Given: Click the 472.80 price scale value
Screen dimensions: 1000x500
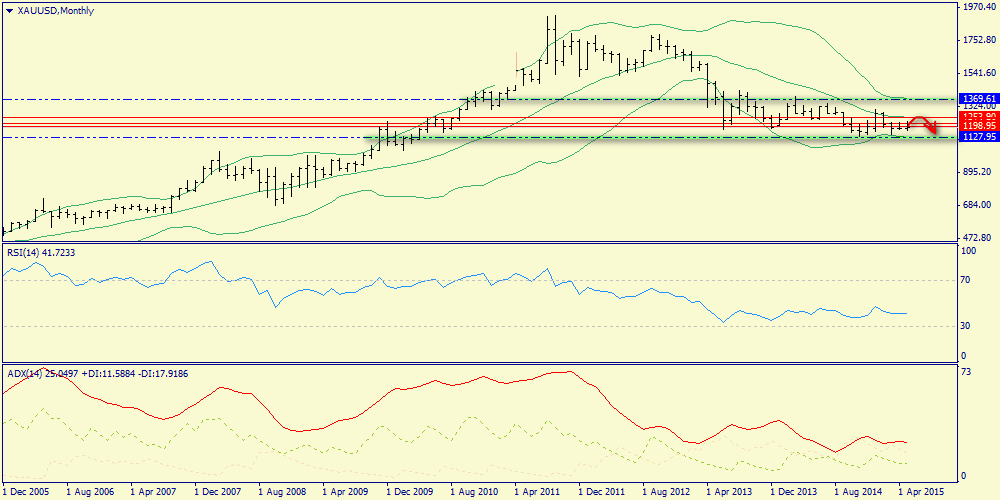Looking at the screenshot, I should (974, 238).
